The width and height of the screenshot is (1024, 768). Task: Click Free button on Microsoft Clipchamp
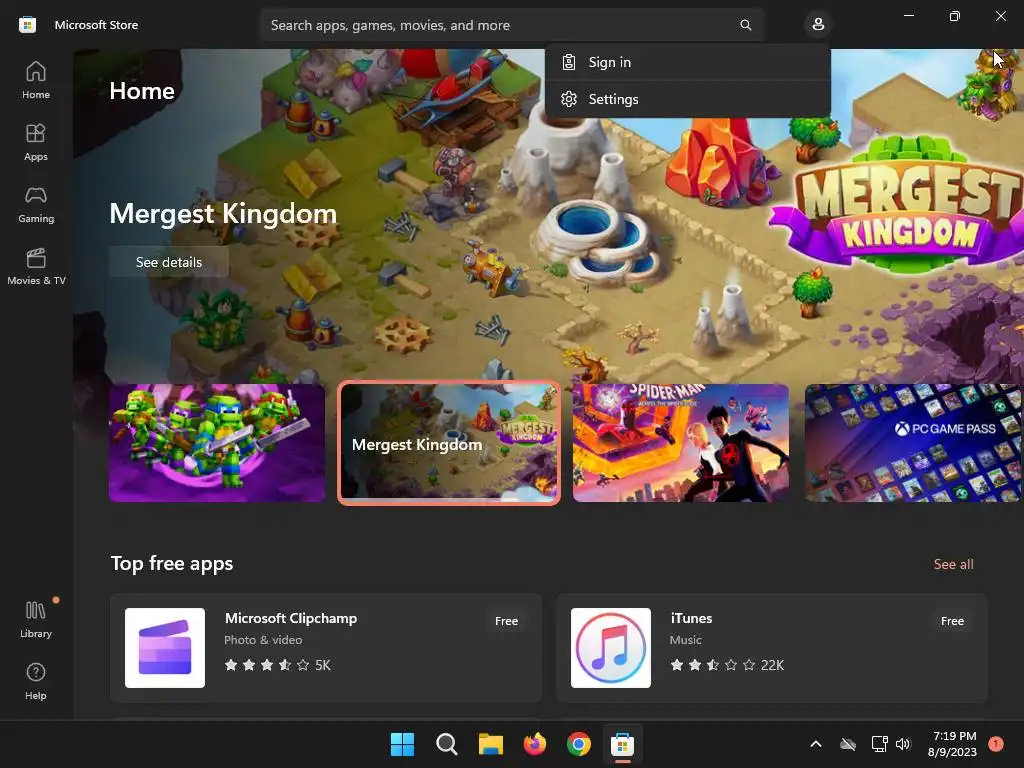pyautogui.click(x=506, y=621)
